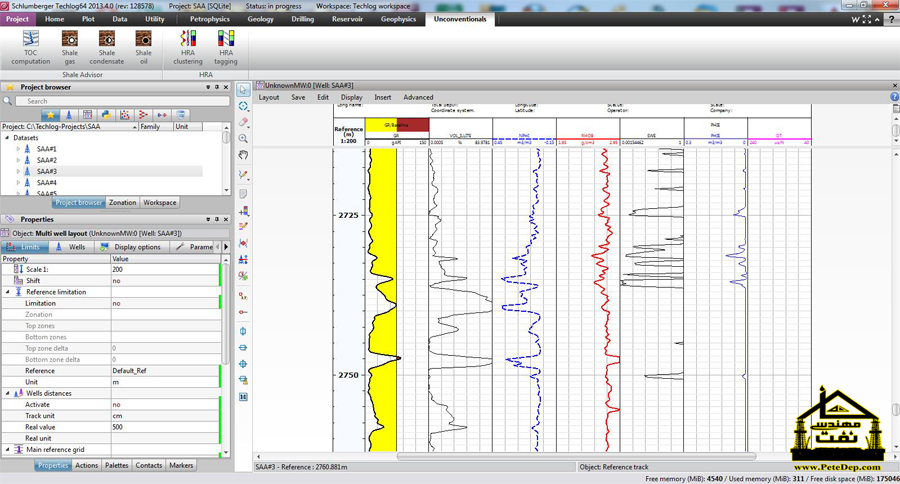This screenshot has width=900, height=484.
Task: Click the search magnifier in Project browser
Action: click(7, 101)
